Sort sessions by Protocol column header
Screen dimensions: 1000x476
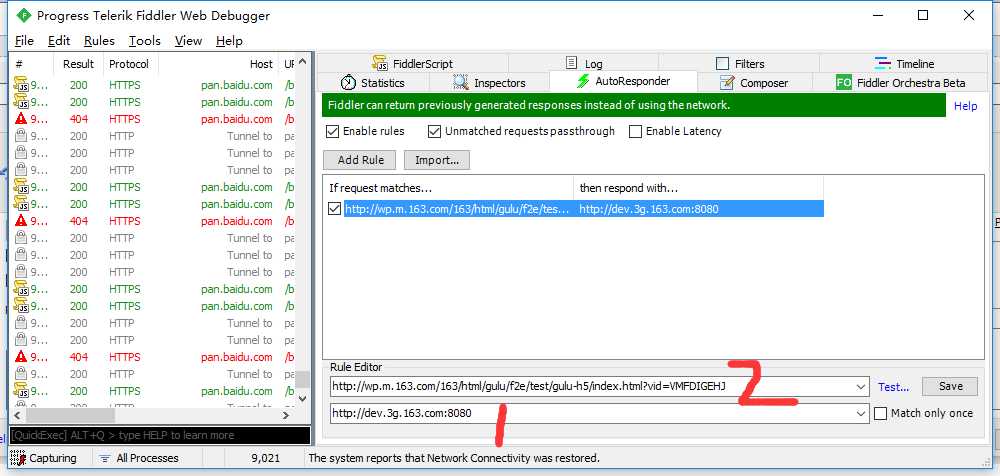coord(130,64)
